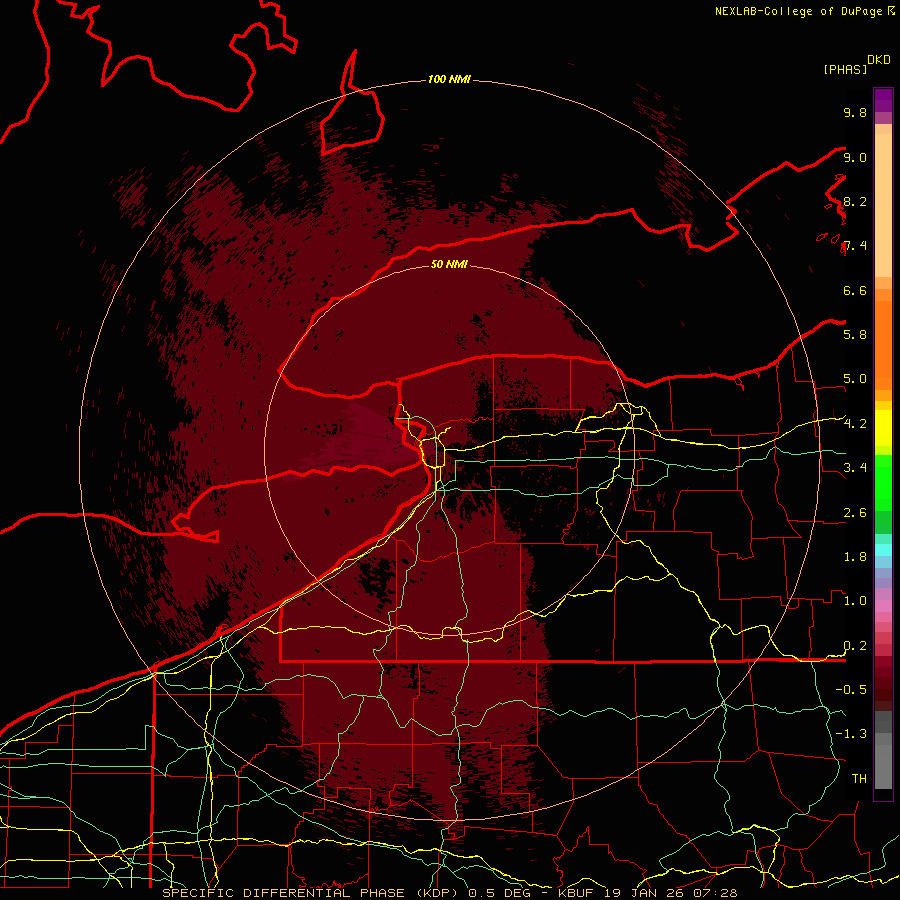Click the 4.2 scale value
Viewport: 900px width, 900px height.
(855, 424)
